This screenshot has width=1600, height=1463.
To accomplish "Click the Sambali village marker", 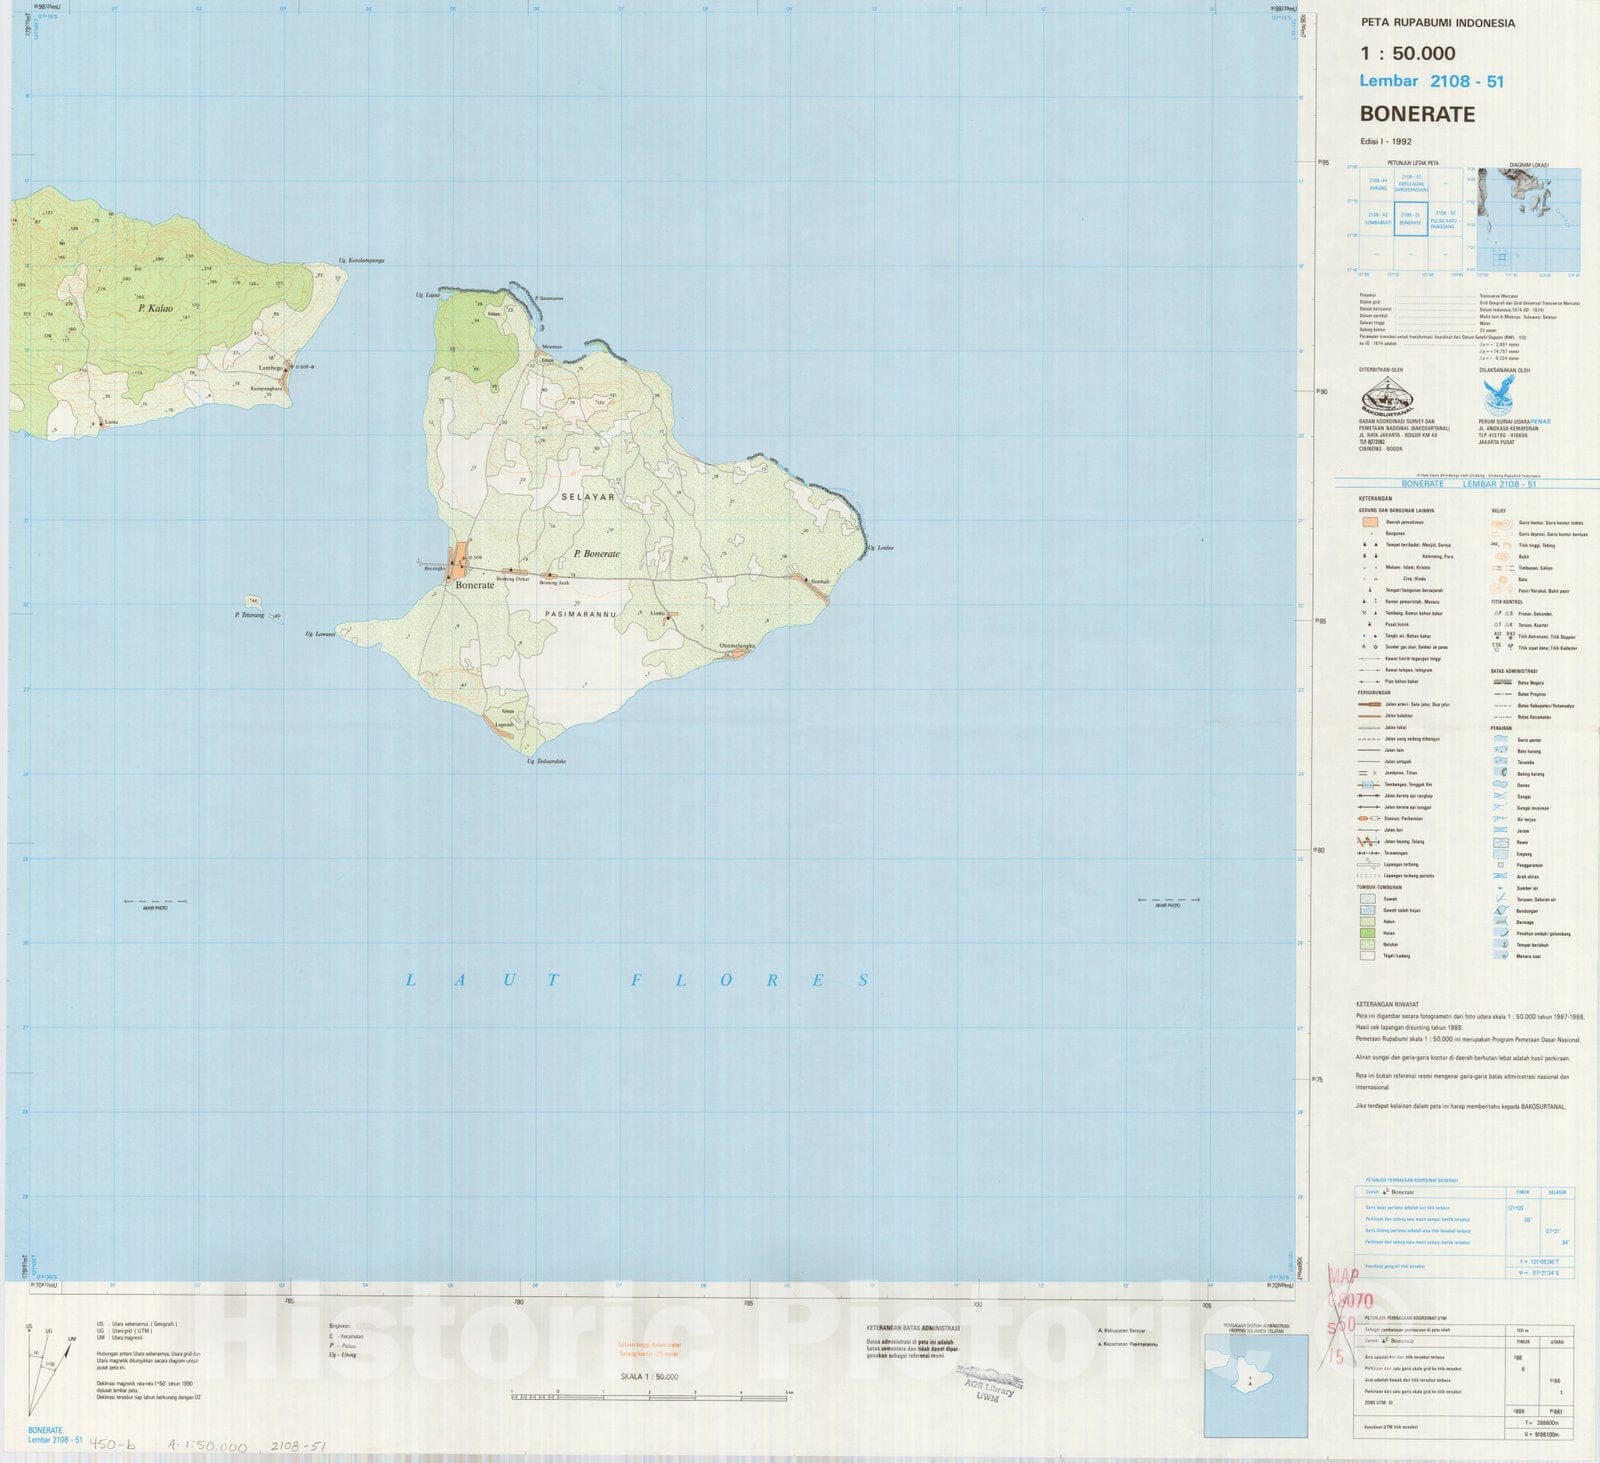I will click(x=805, y=579).
